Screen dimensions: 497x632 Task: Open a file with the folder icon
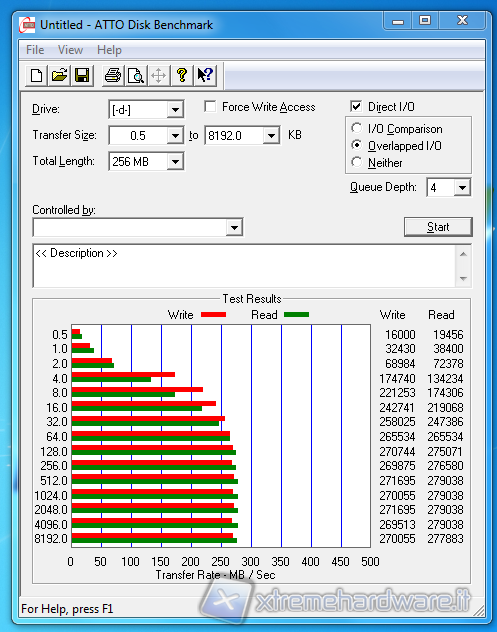60,75
